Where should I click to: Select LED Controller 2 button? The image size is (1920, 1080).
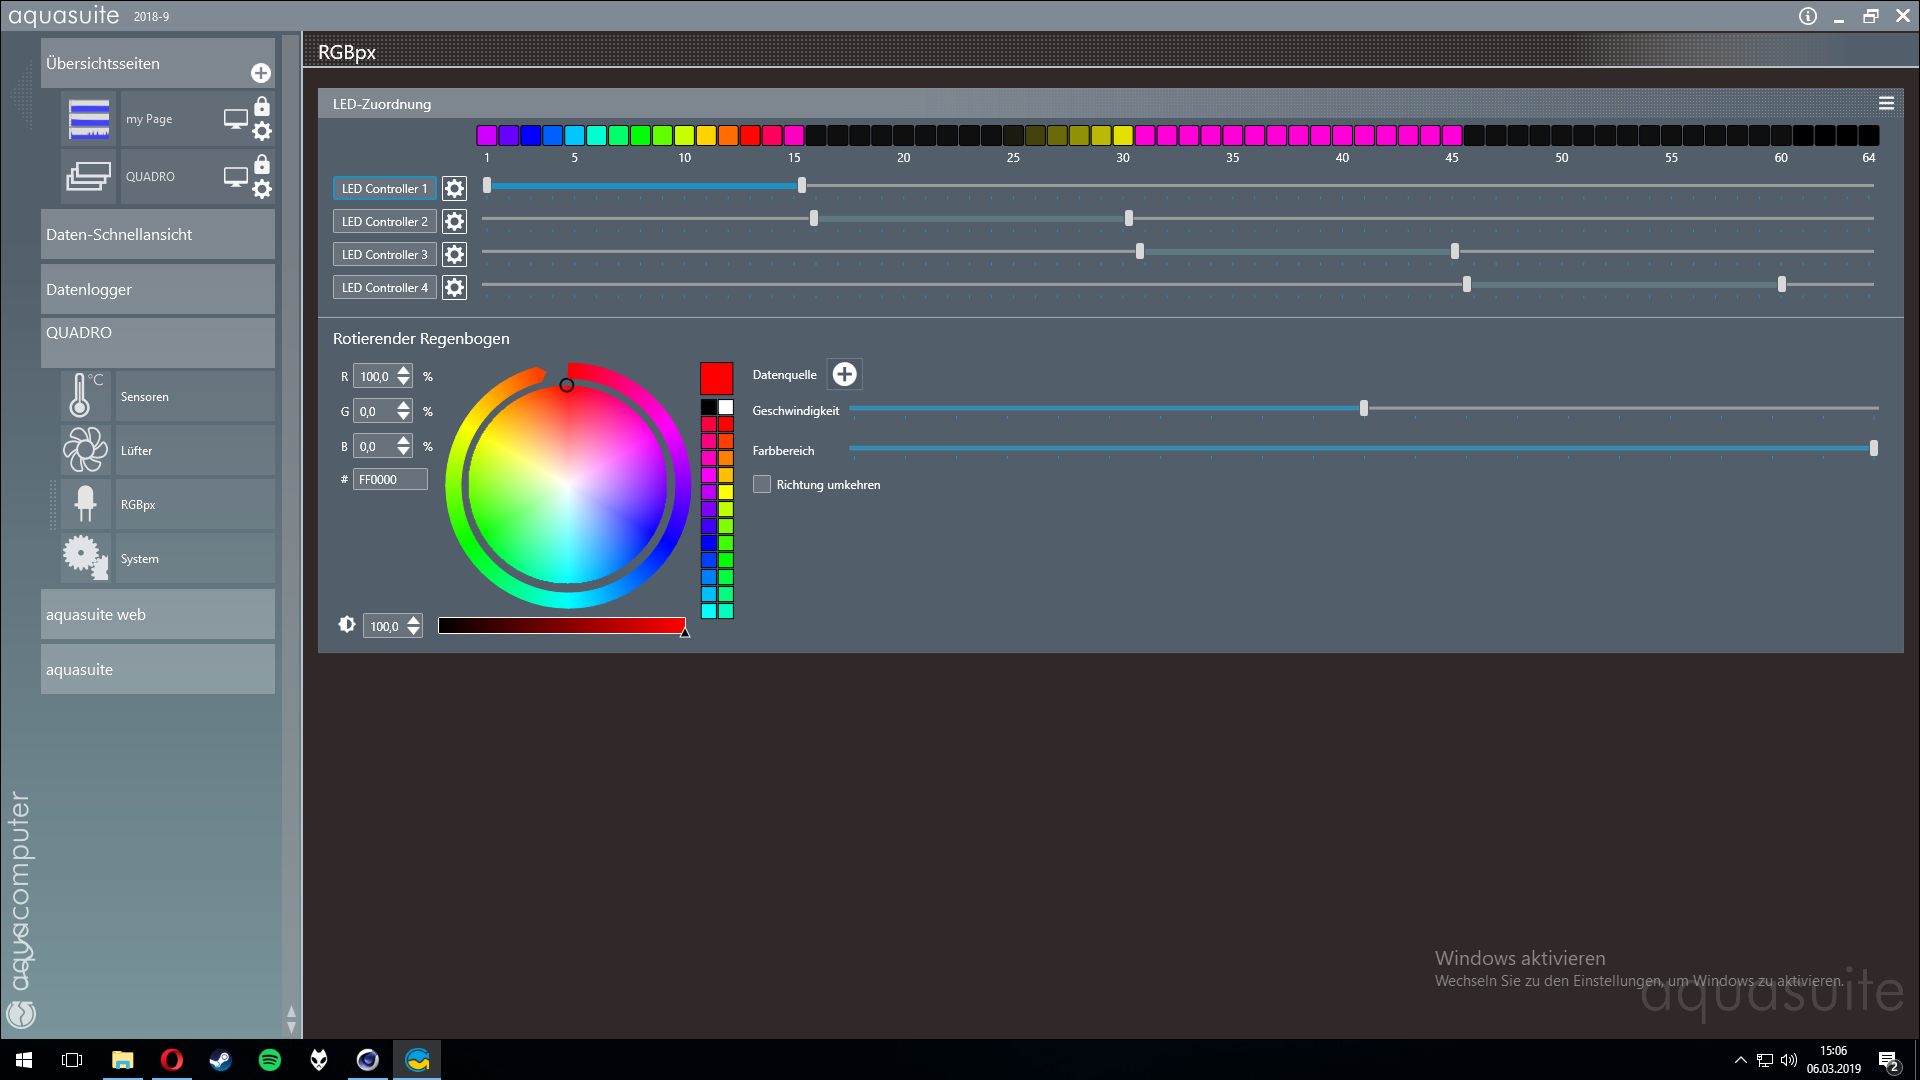(x=384, y=221)
